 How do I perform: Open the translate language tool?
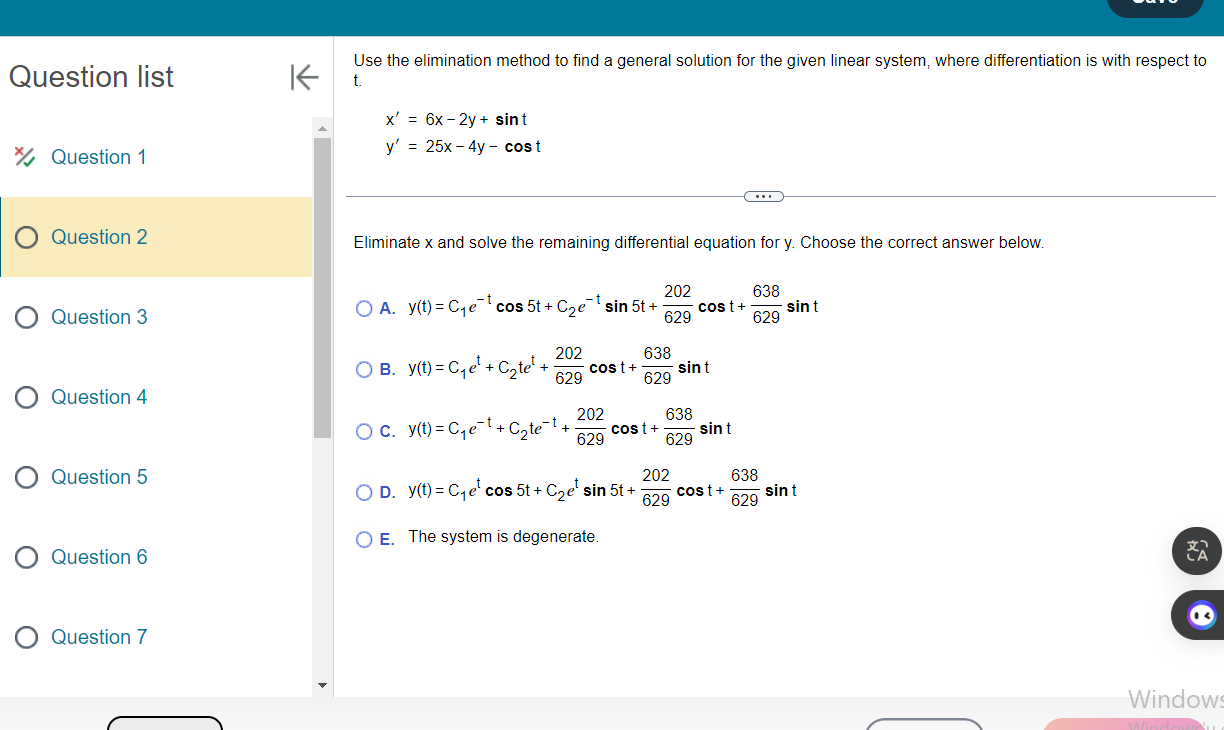[1196, 551]
